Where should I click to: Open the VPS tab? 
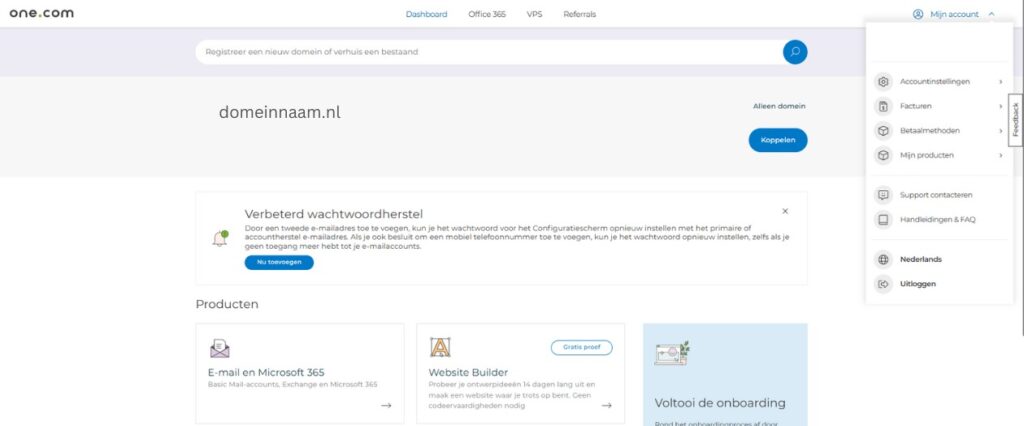(x=534, y=14)
